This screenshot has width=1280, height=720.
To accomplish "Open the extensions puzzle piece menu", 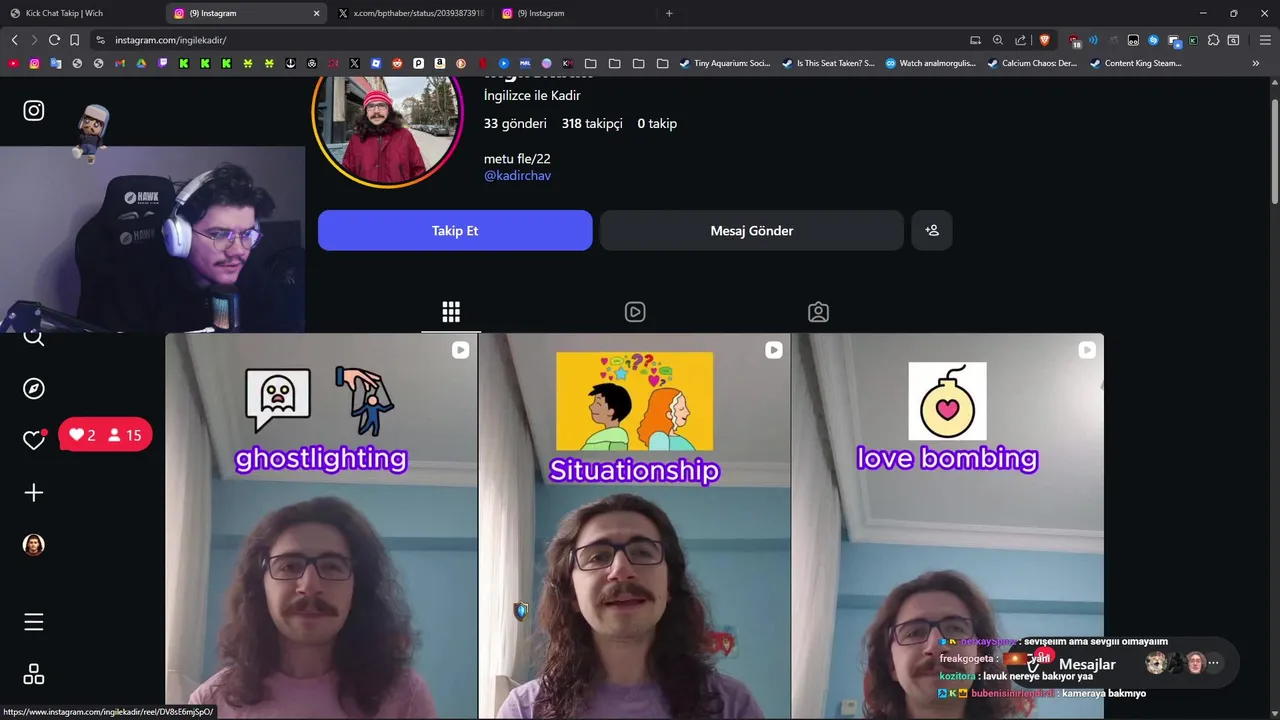I will [1213, 40].
